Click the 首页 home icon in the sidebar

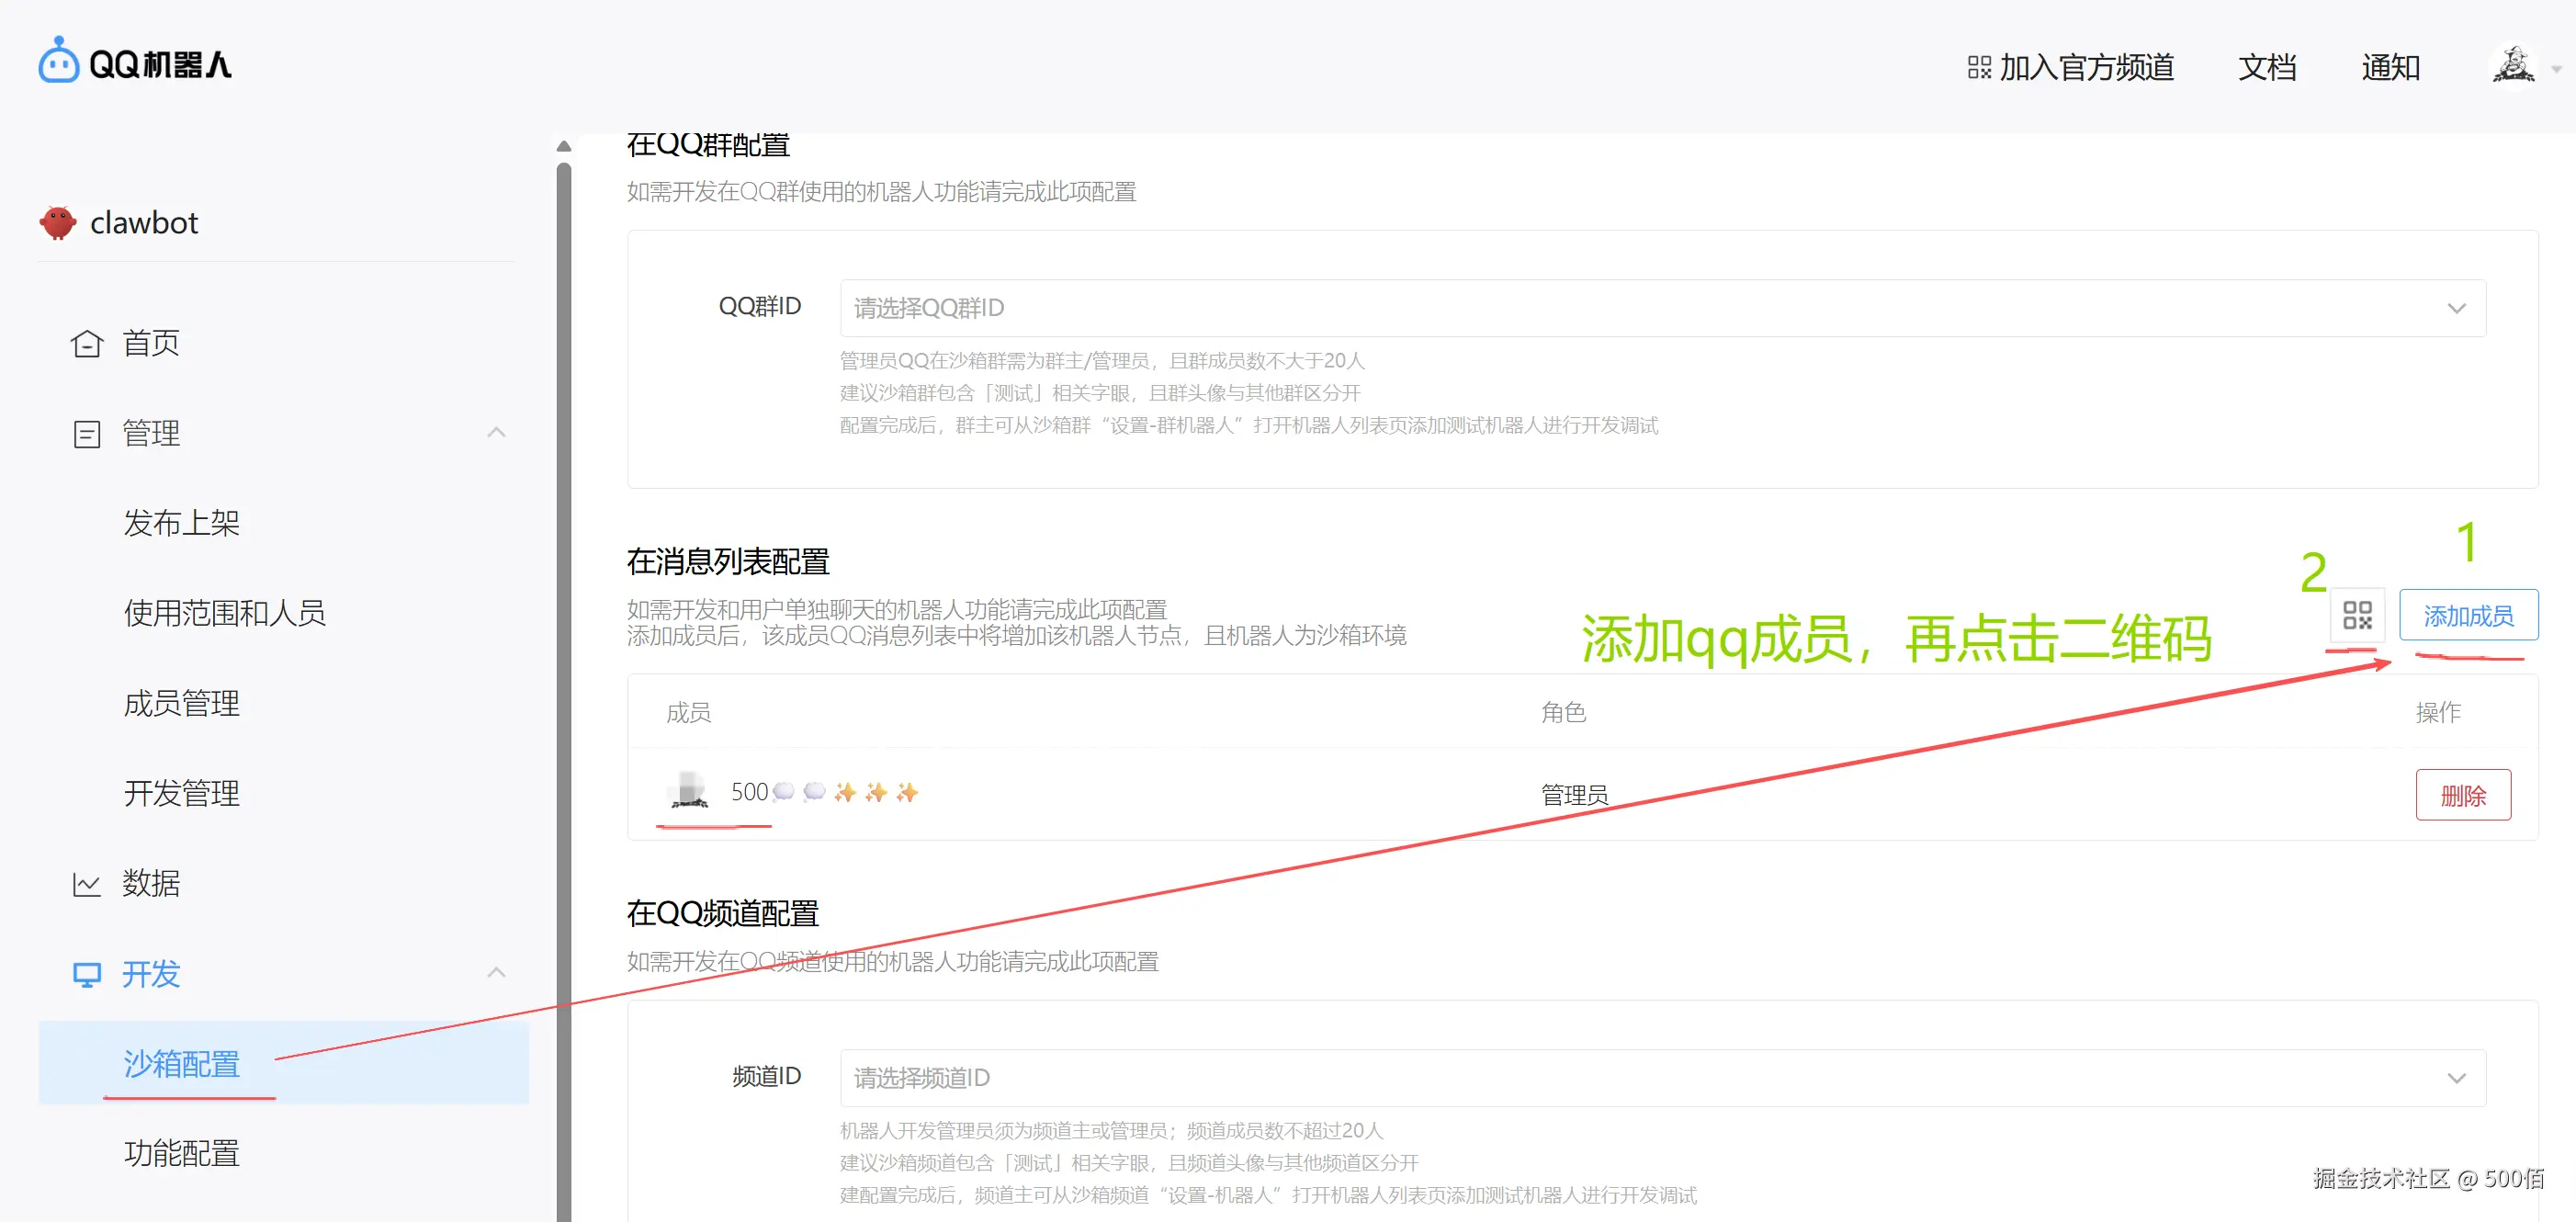coord(87,344)
